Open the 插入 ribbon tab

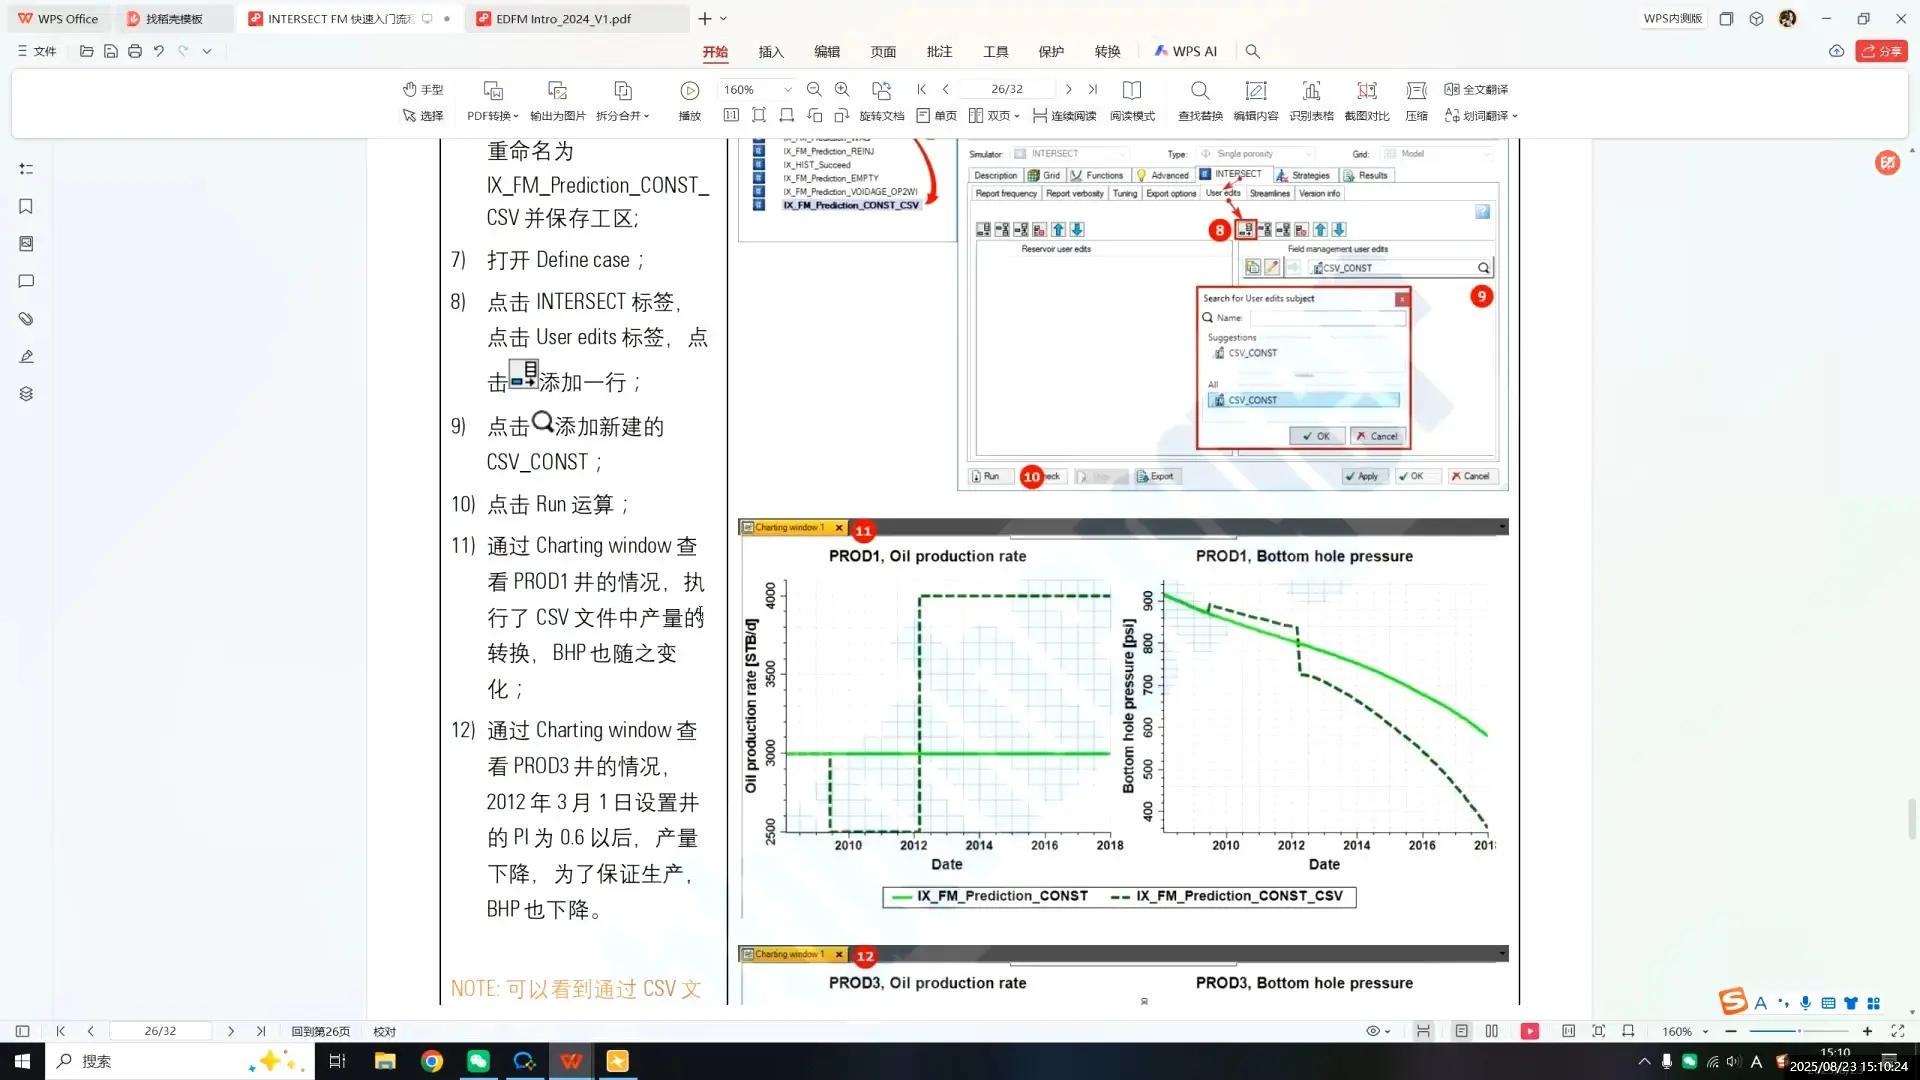tap(770, 51)
